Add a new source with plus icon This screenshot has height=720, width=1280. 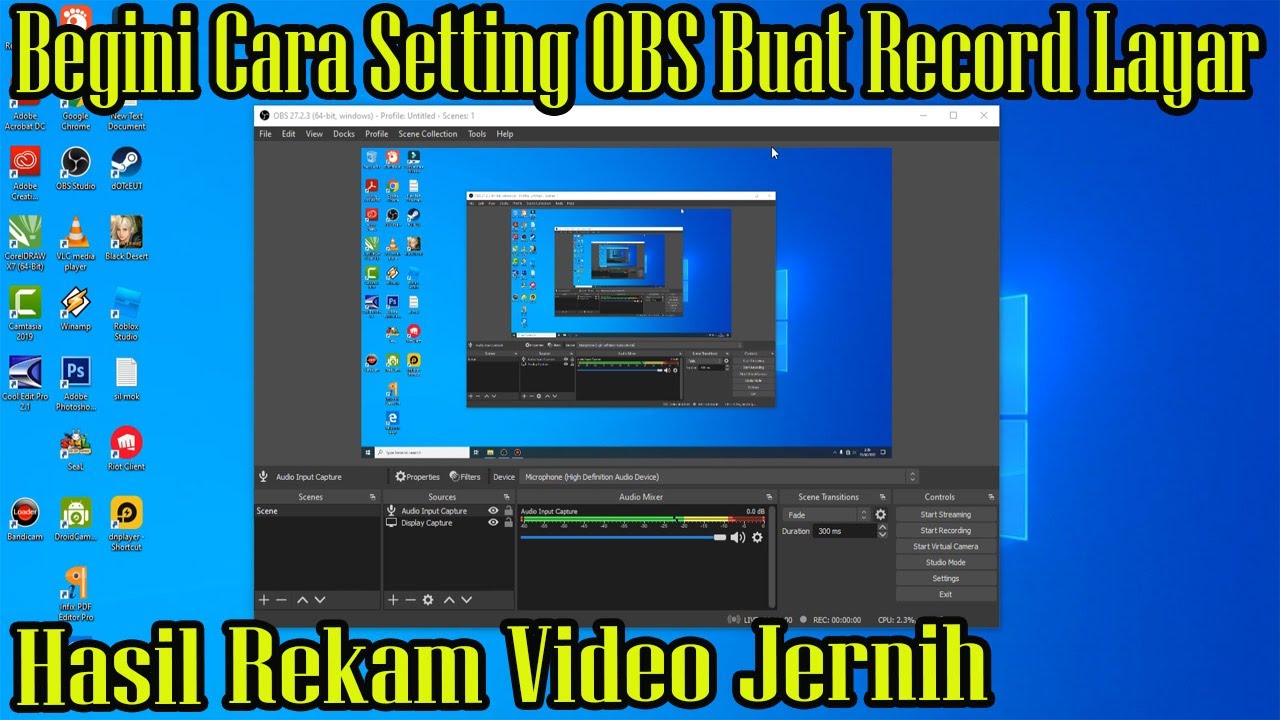click(393, 600)
